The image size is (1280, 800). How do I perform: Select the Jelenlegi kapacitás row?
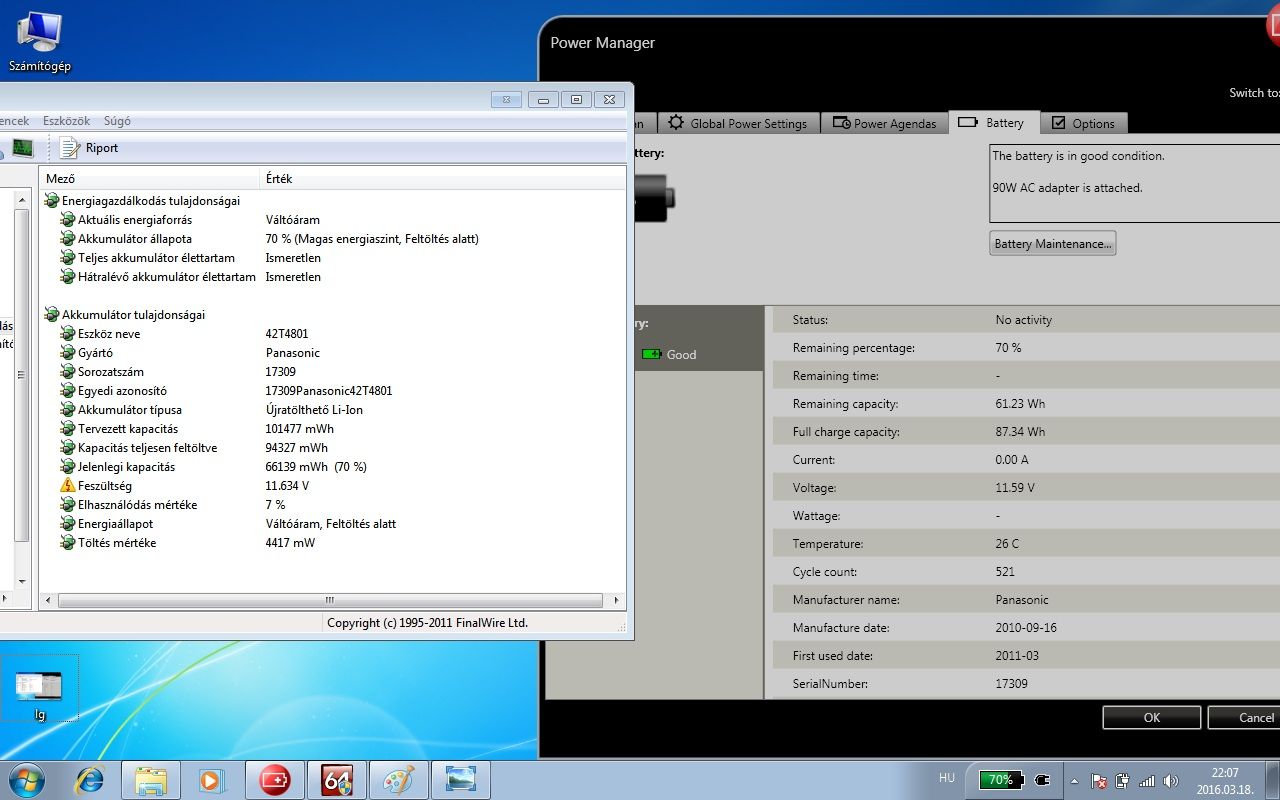(333, 467)
